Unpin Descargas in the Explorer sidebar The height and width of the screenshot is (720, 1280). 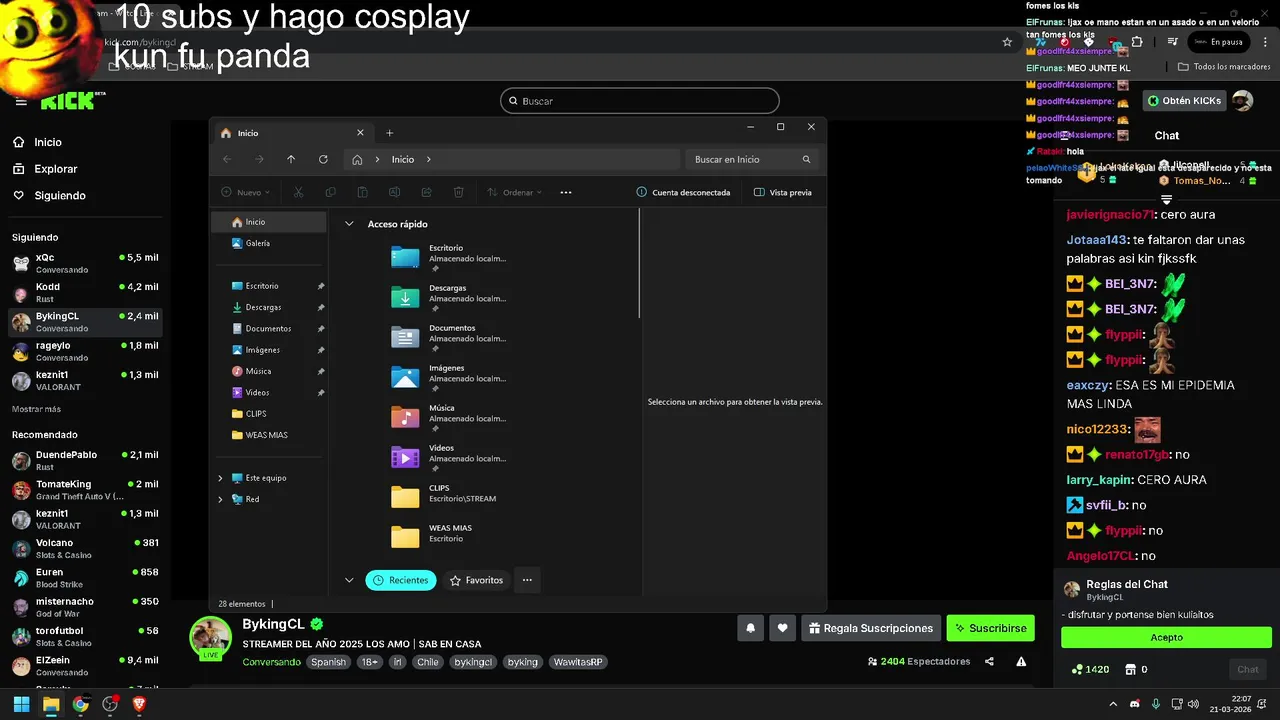[x=320, y=307]
